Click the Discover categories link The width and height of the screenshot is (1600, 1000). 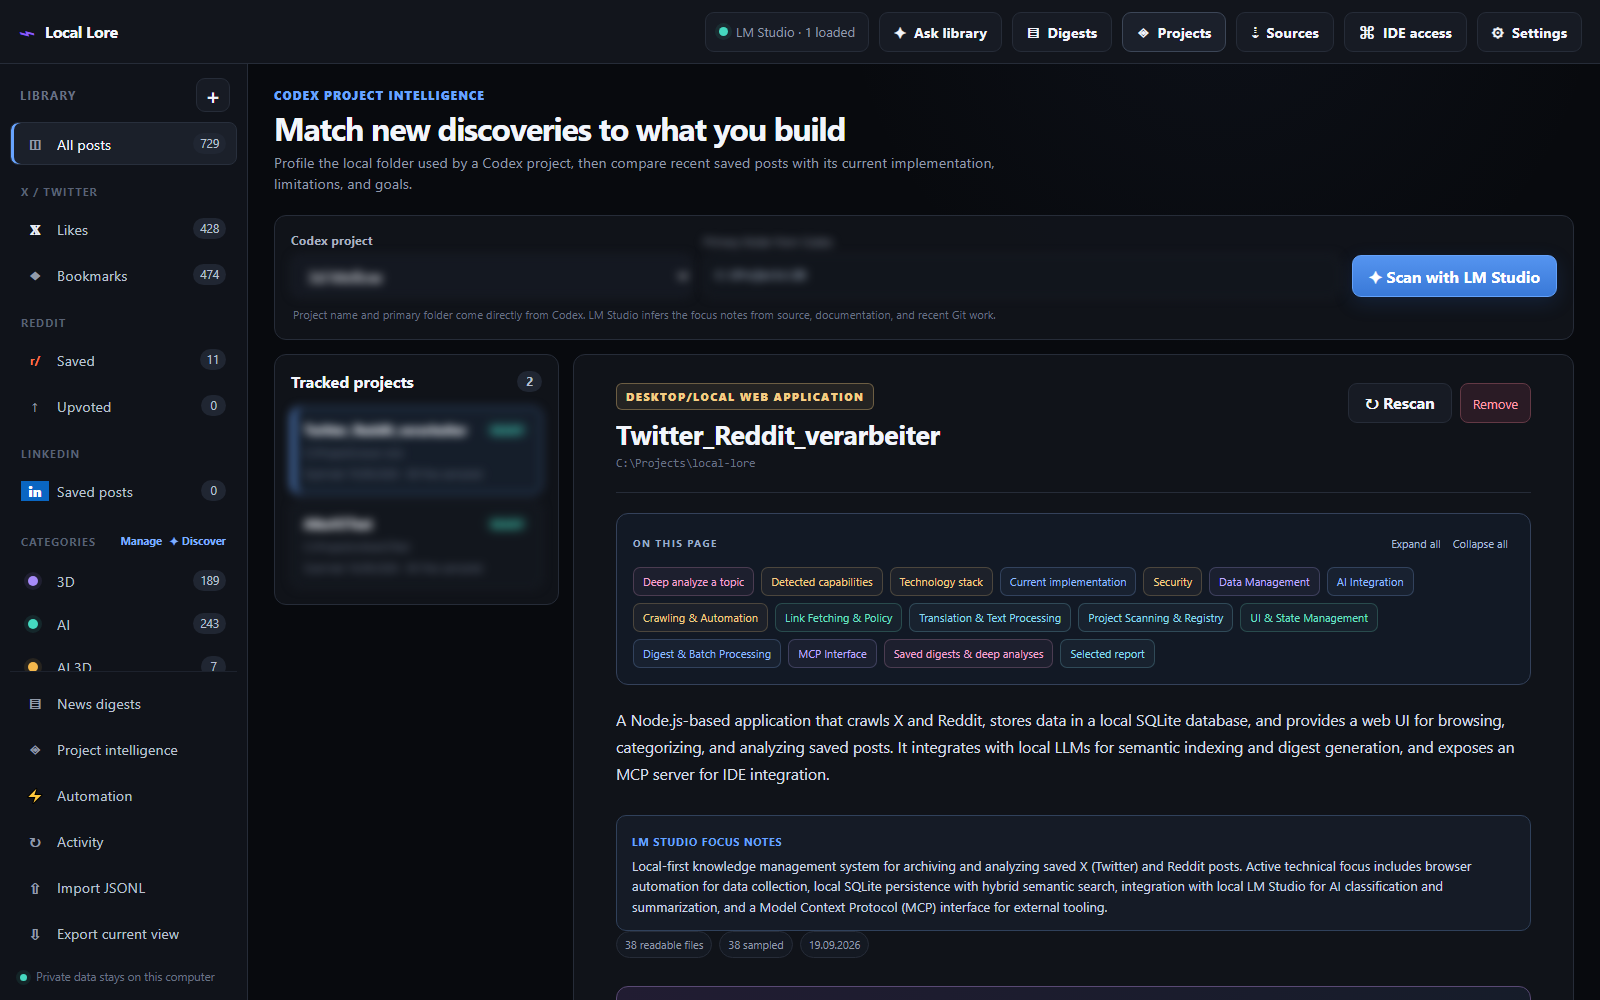pyautogui.click(x=198, y=541)
